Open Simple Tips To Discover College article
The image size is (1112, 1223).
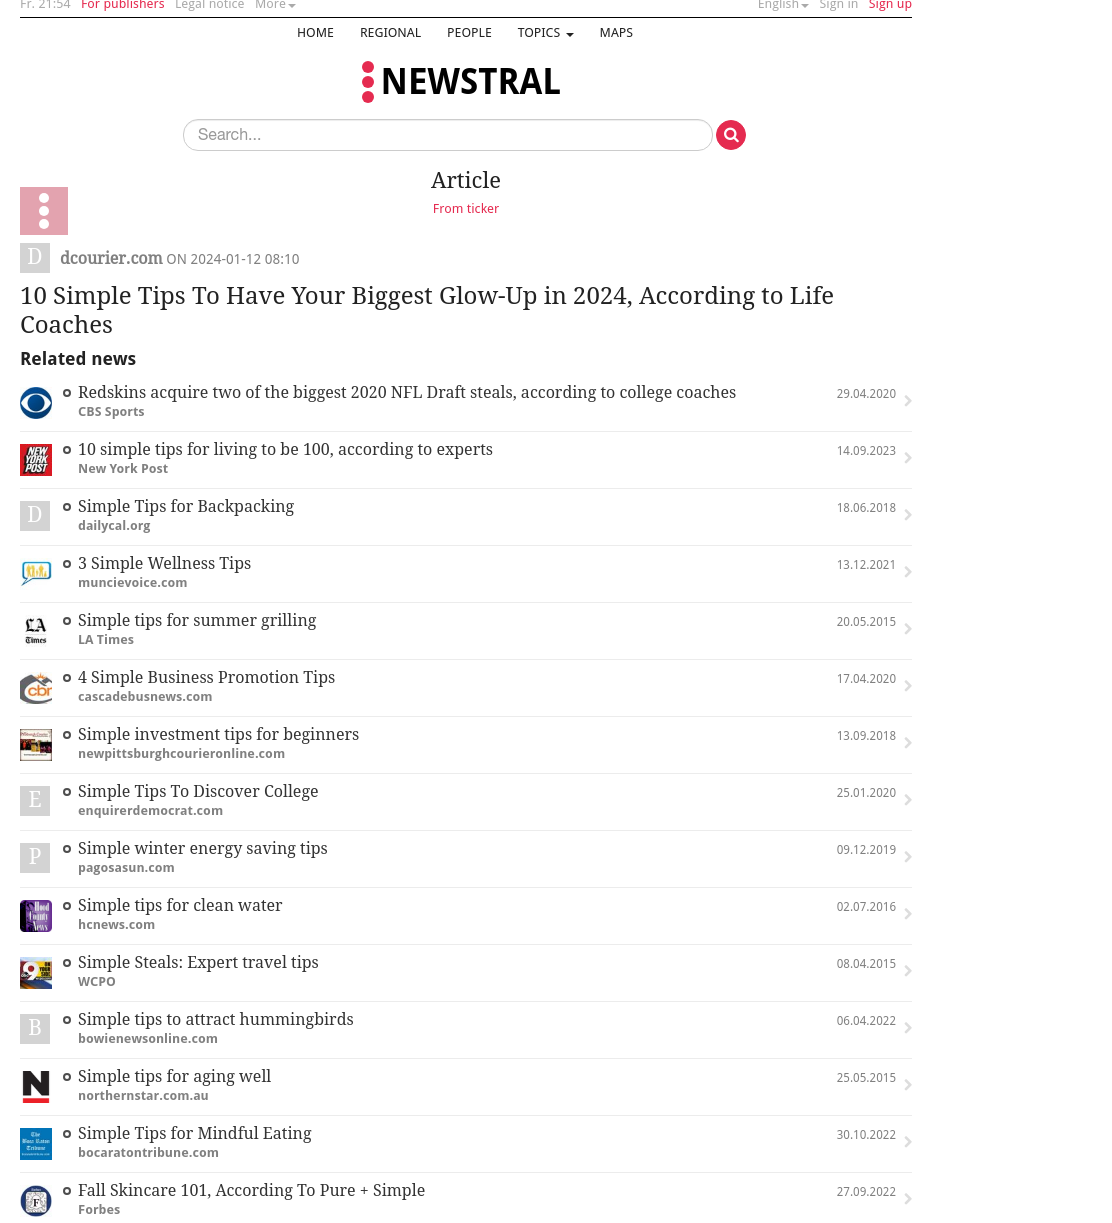tap(198, 791)
